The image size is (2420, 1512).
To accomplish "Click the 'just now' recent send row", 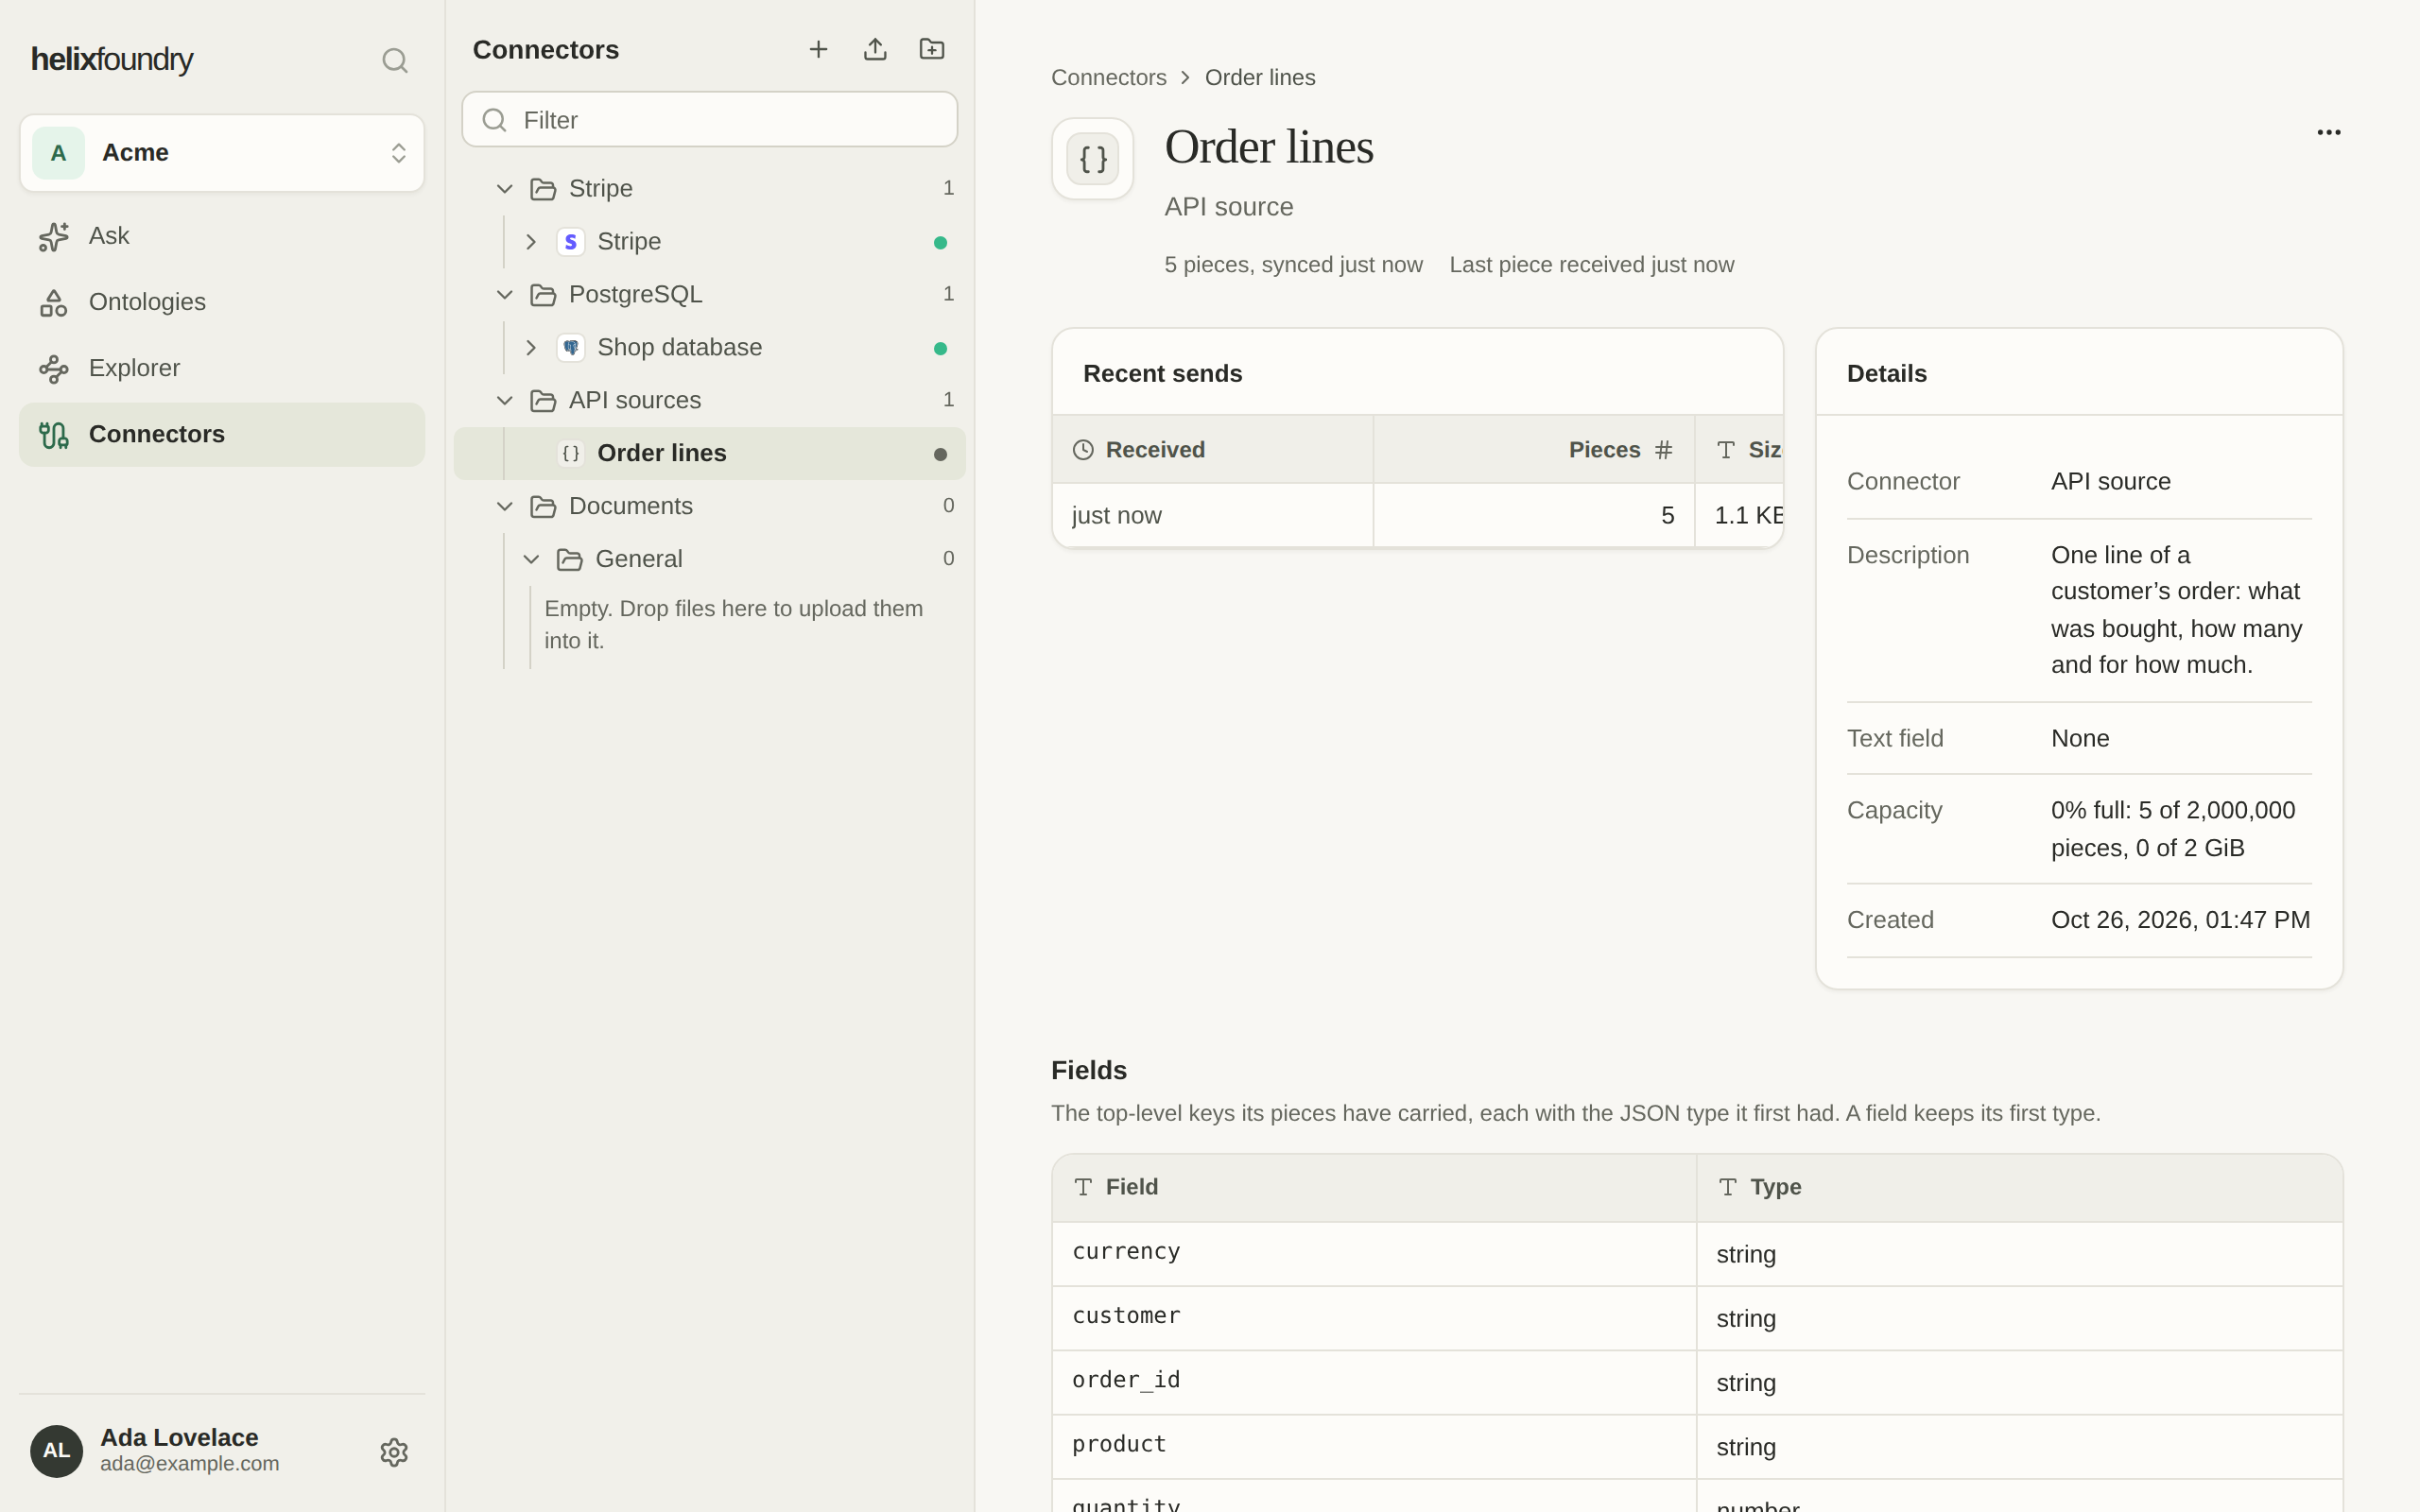I will [x=1417, y=516].
